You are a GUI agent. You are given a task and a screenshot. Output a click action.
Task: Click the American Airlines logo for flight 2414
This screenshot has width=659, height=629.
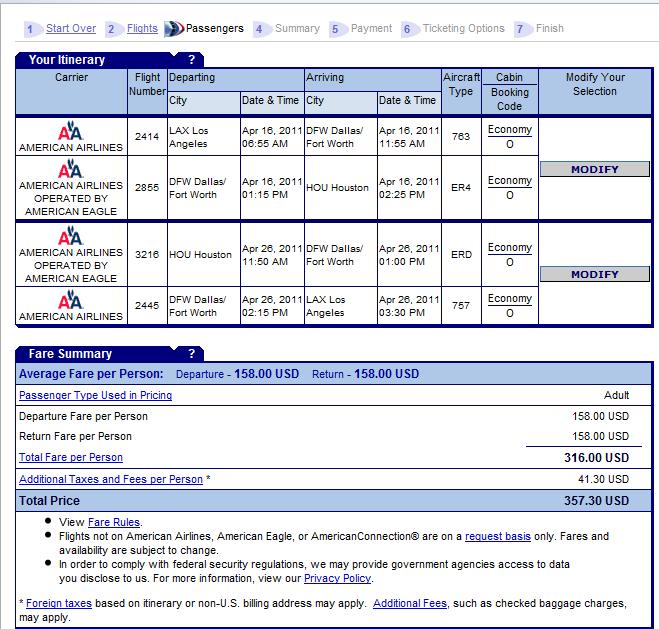coord(71,131)
